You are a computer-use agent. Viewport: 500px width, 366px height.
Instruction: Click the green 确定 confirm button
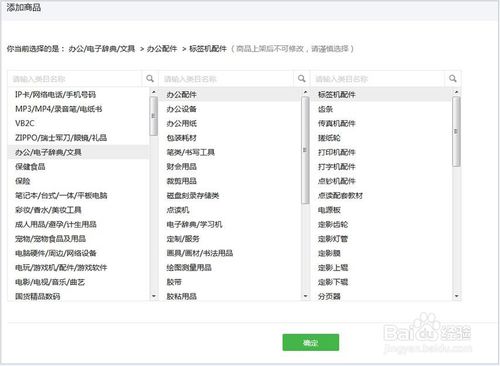coord(311,342)
